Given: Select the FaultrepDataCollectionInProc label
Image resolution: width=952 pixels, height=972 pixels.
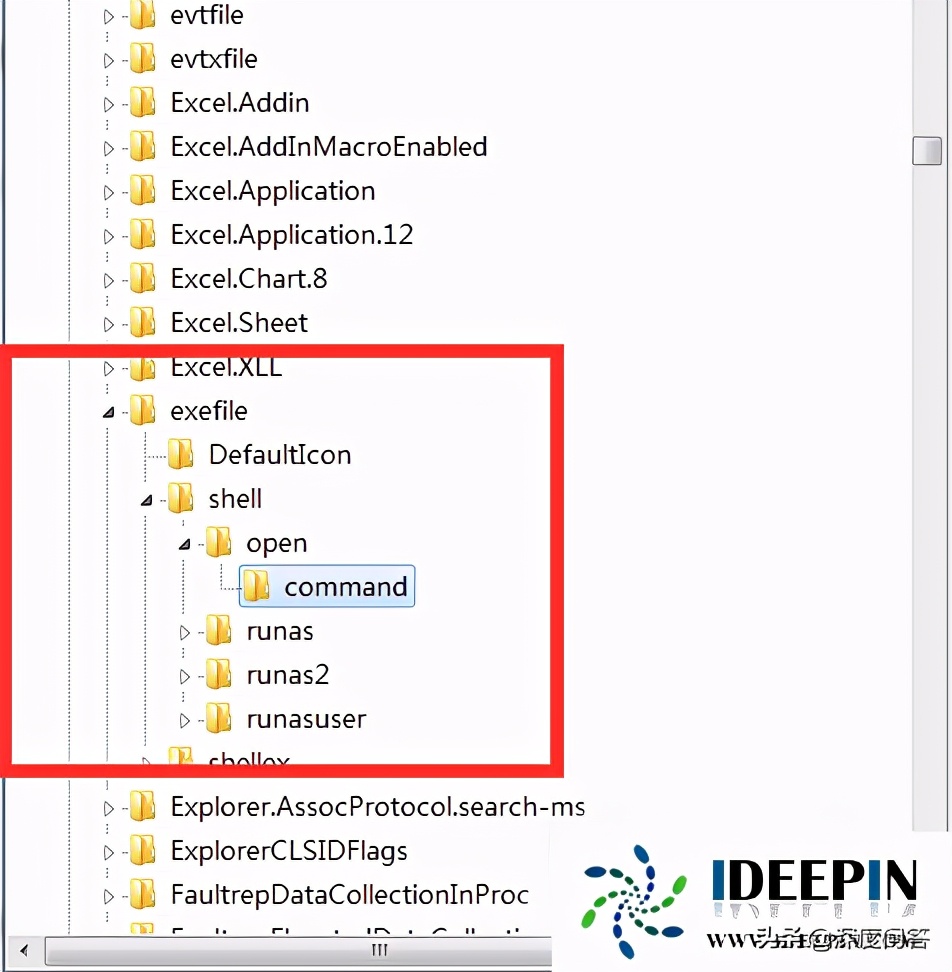Looking at the screenshot, I should point(350,896).
